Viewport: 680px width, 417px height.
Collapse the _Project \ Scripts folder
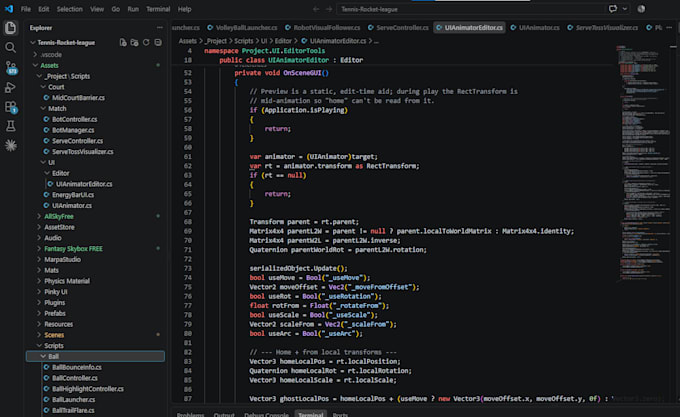(67, 76)
